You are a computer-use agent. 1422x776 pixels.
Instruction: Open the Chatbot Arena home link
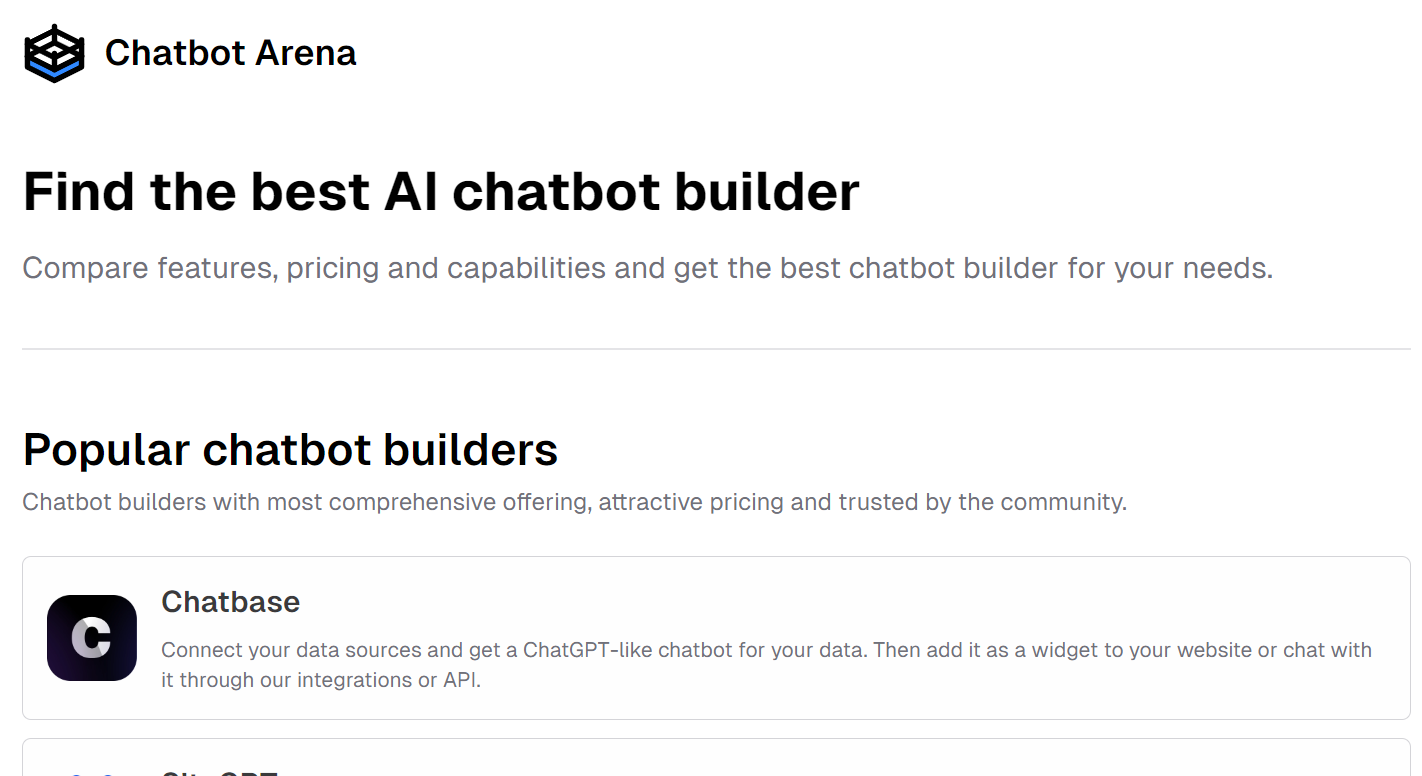[x=190, y=52]
